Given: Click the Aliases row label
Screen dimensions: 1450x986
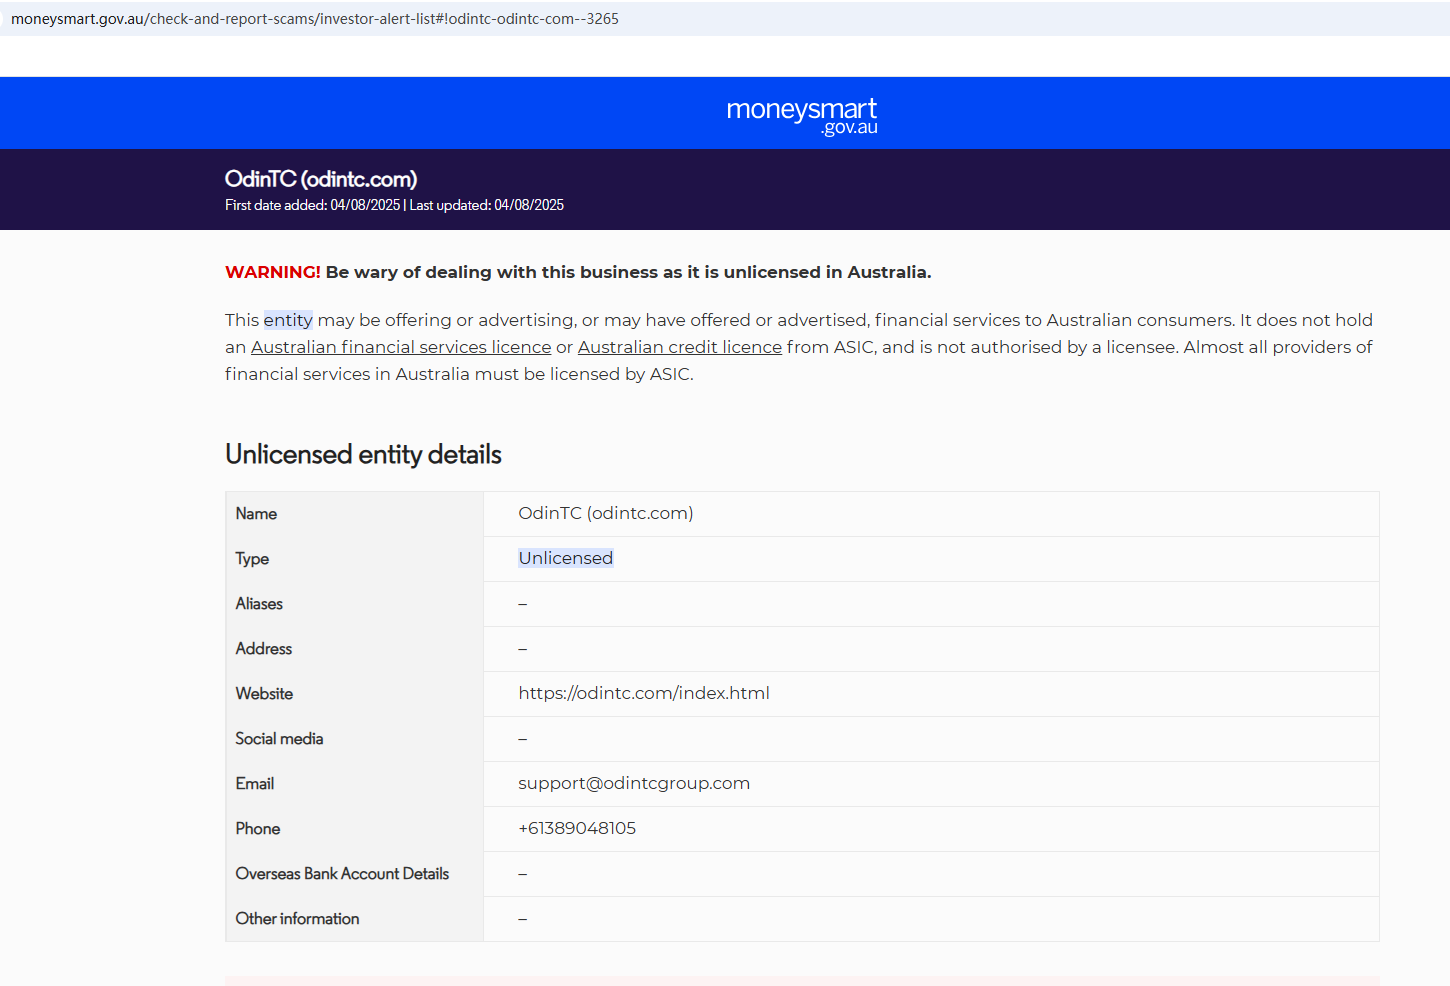Looking at the screenshot, I should [x=259, y=604].
